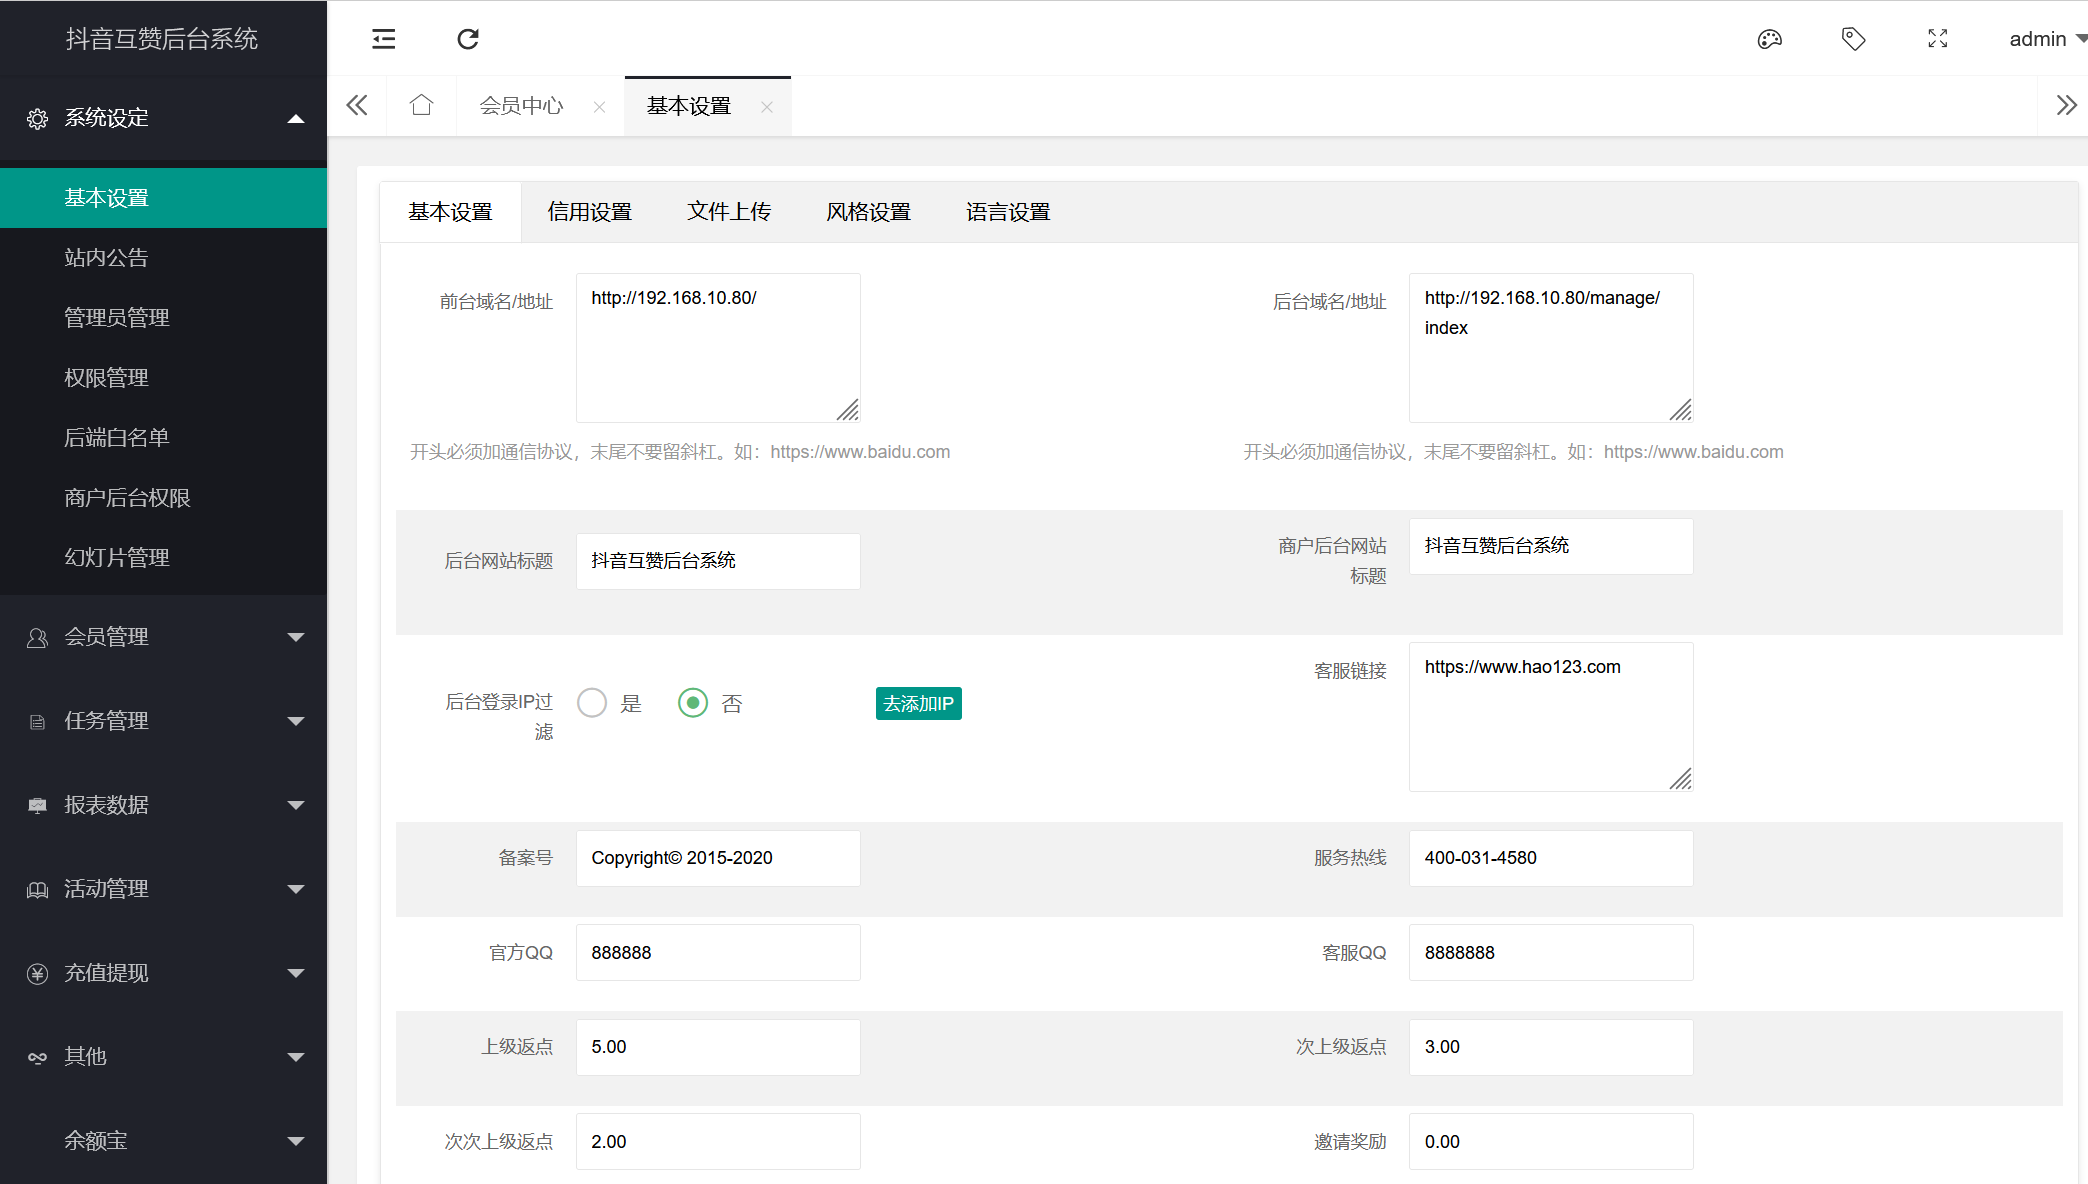Expand the 会员管理 menu arrow
This screenshot has height=1184, width=2088.
point(296,638)
